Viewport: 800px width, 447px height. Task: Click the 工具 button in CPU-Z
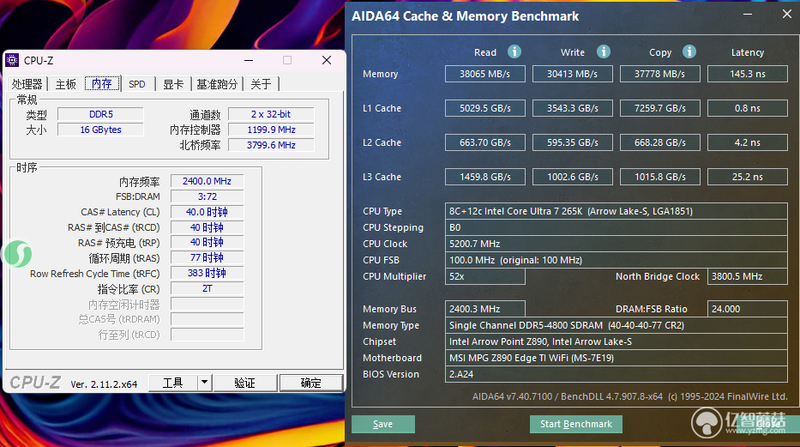point(173,382)
